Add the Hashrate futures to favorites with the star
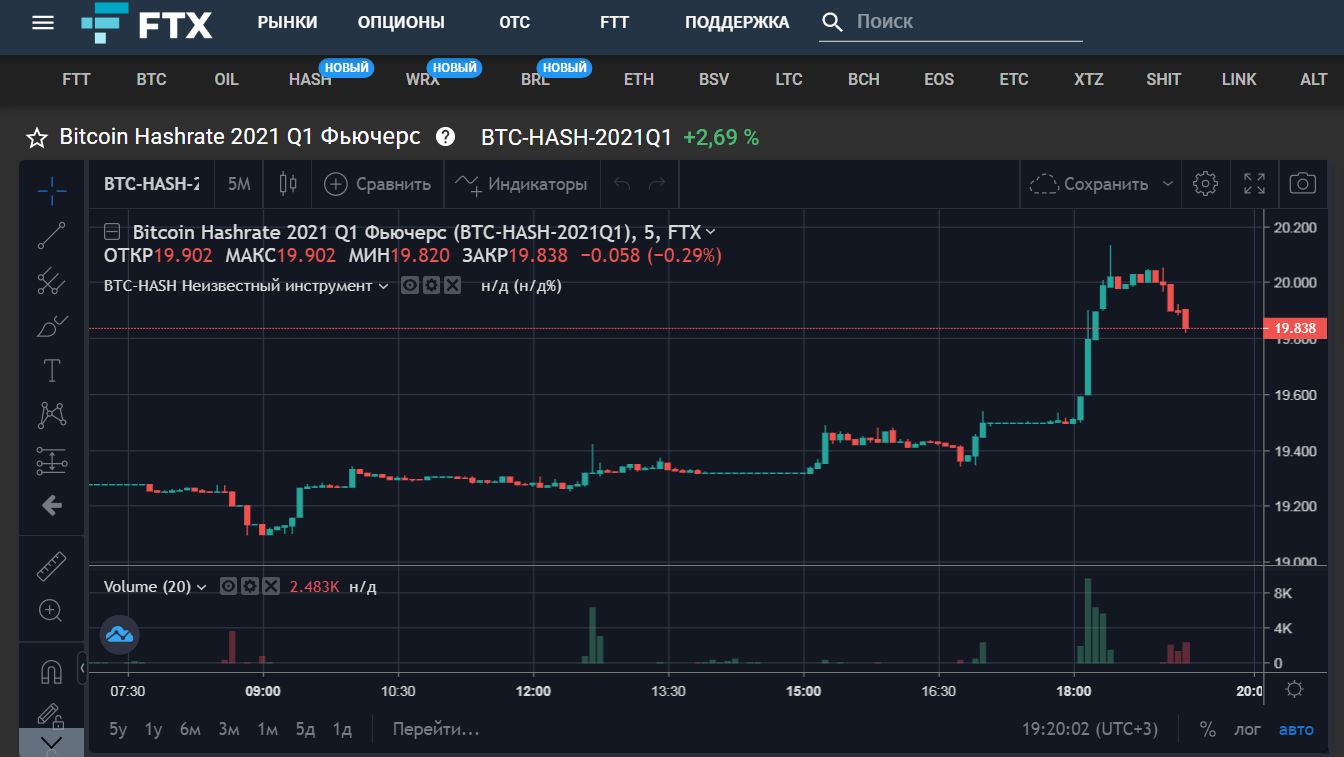 coord(37,138)
